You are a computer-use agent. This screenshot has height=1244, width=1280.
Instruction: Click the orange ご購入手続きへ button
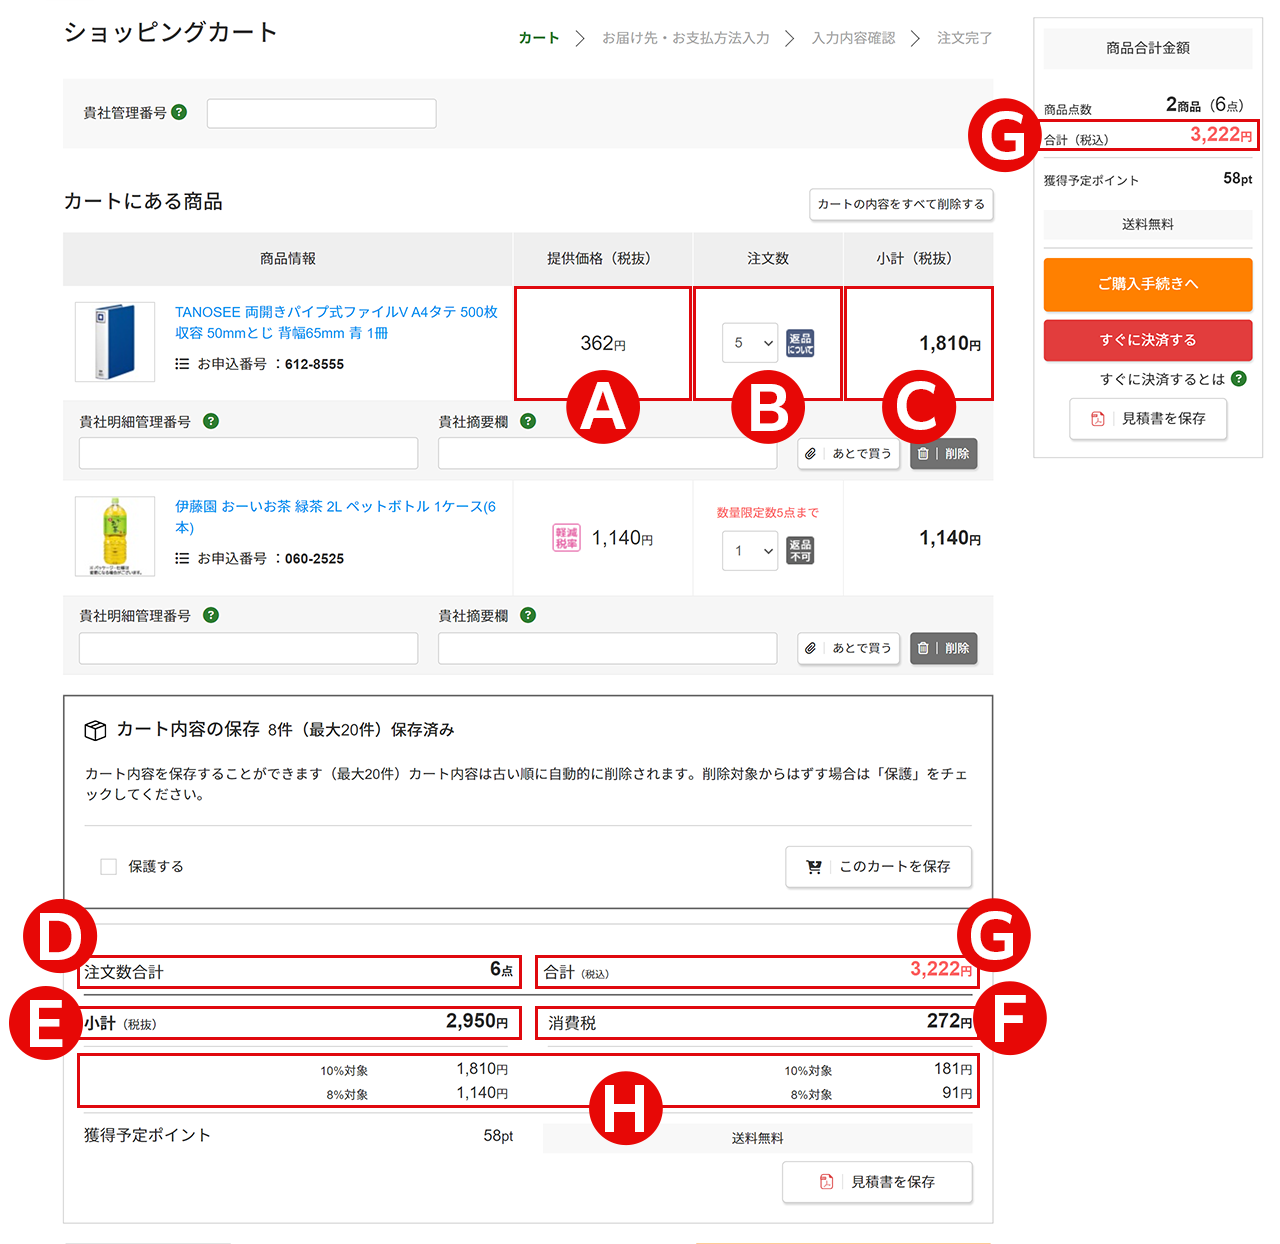click(x=1147, y=284)
